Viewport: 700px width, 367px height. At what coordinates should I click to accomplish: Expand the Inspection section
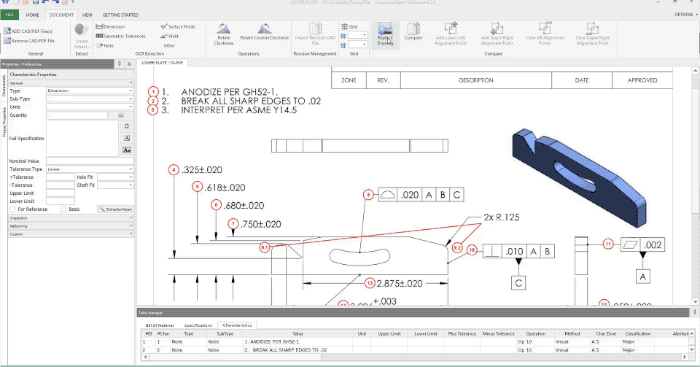tap(71, 218)
